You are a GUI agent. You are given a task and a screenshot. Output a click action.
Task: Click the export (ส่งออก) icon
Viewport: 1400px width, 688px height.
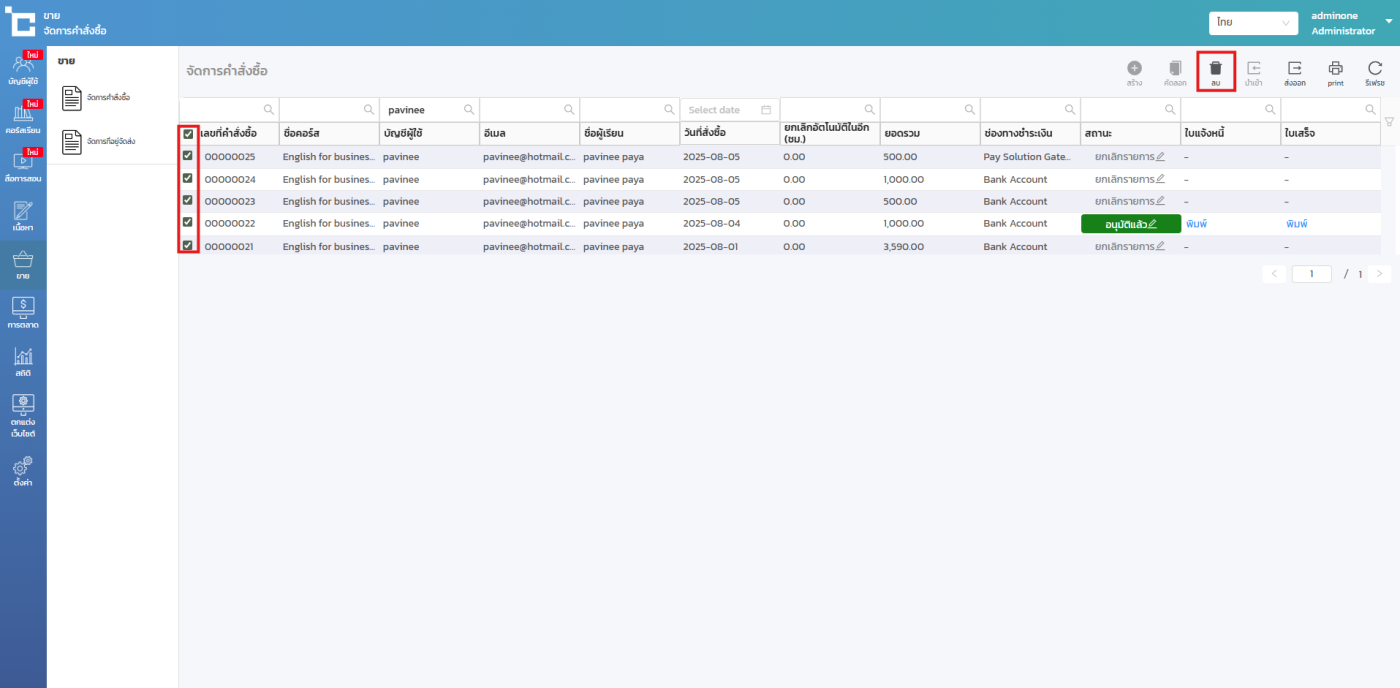click(x=1295, y=68)
